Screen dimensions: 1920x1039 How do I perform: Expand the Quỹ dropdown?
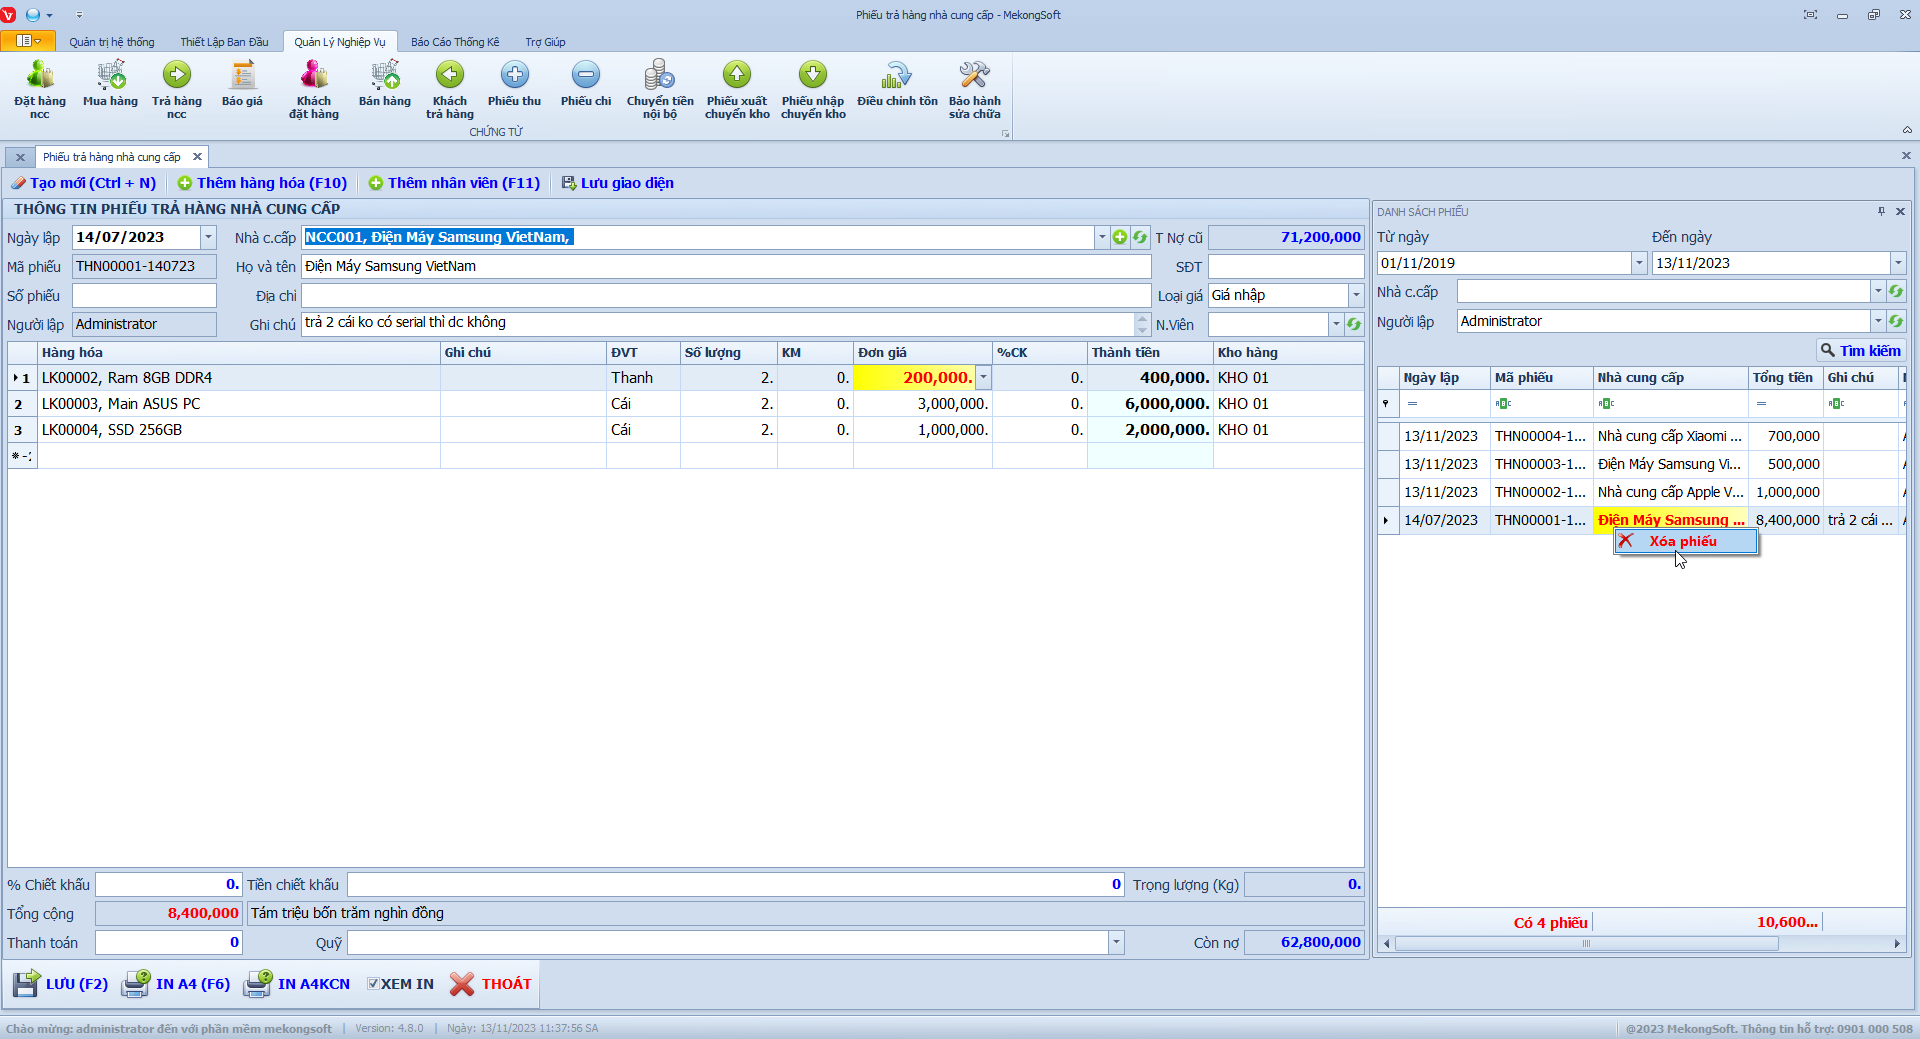(1116, 943)
